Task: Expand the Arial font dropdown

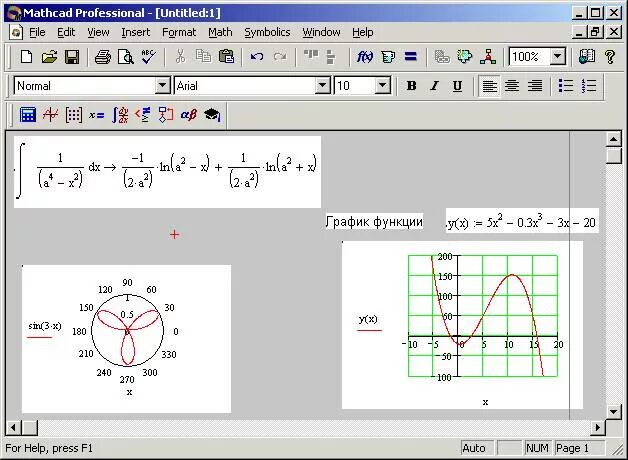Action: point(322,86)
